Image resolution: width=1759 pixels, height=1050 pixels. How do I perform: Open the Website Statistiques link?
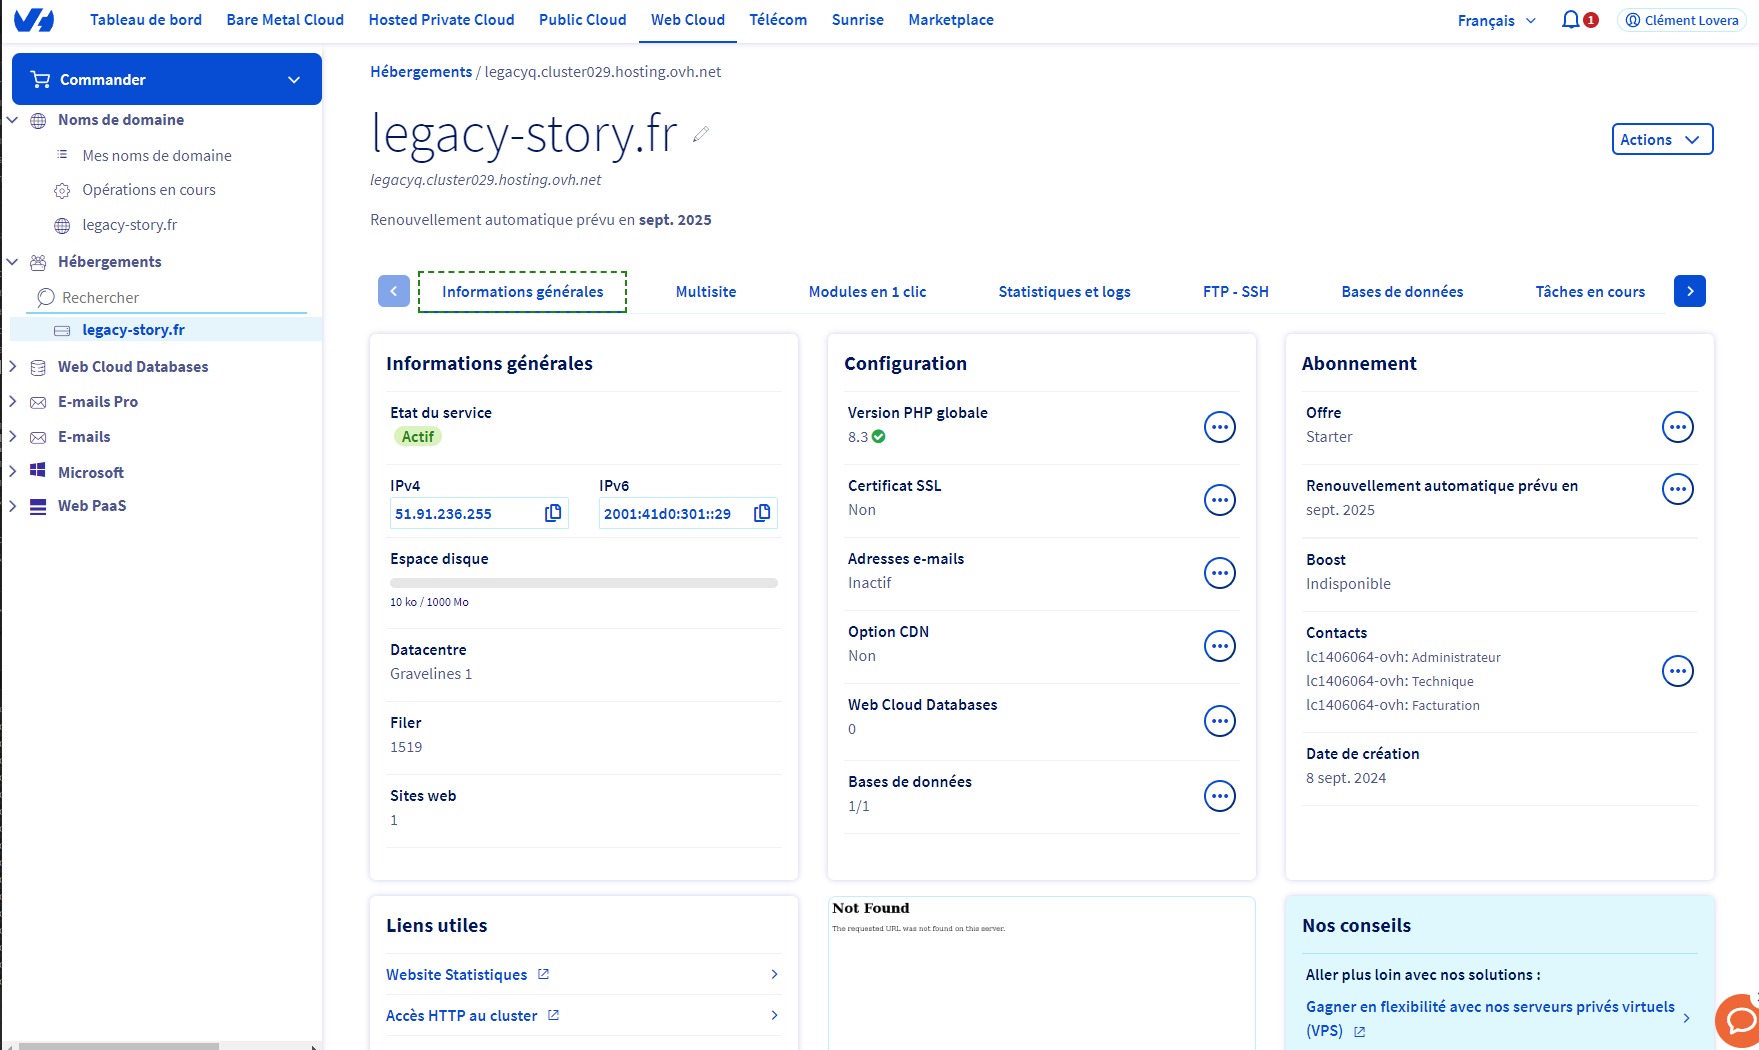coord(457,975)
